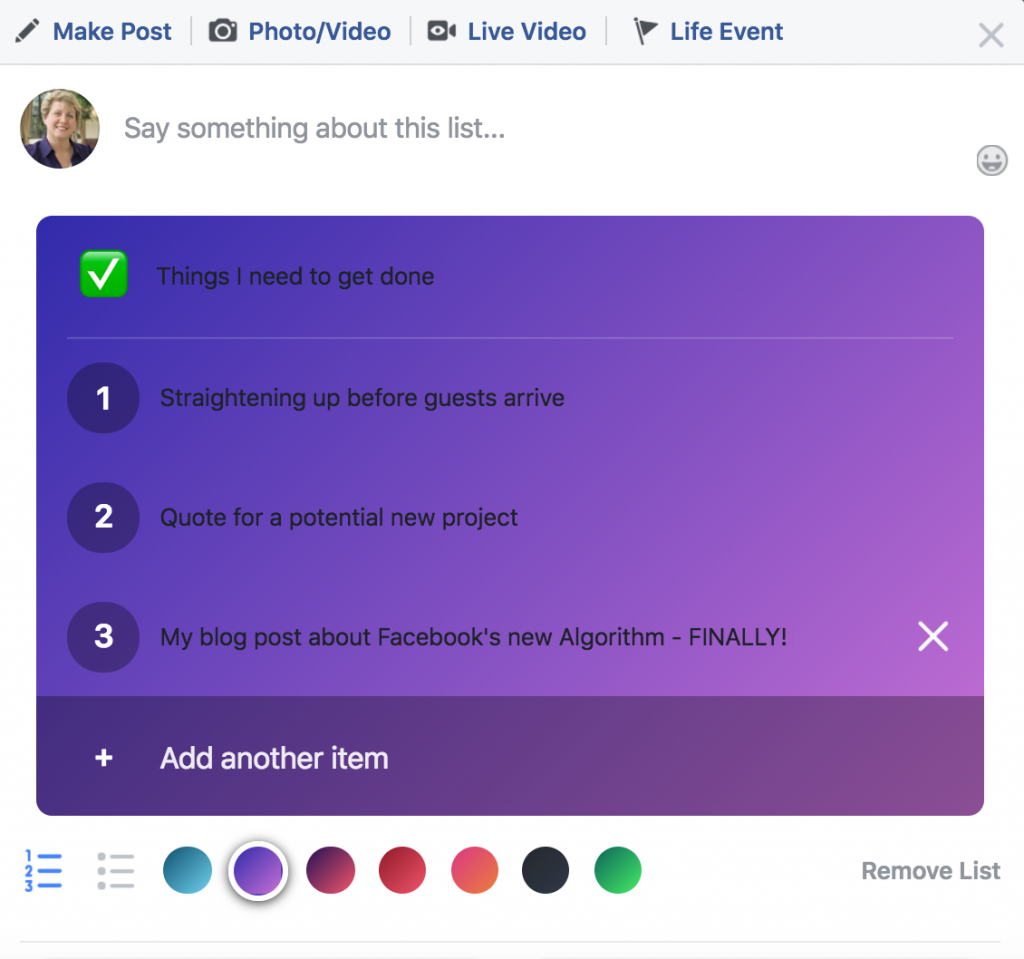This screenshot has width=1024, height=959.
Task: Choose the green background color swatch
Action: click(617, 870)
